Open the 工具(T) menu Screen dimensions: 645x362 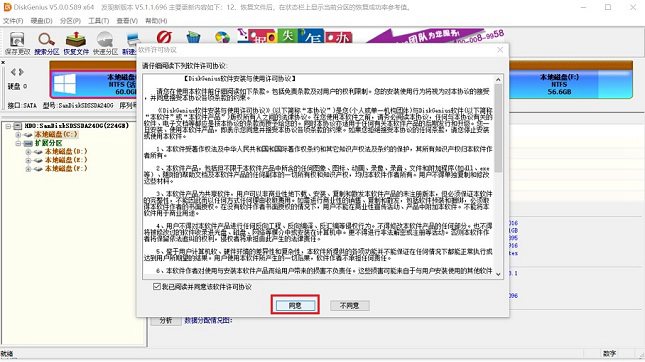[99, 21]
